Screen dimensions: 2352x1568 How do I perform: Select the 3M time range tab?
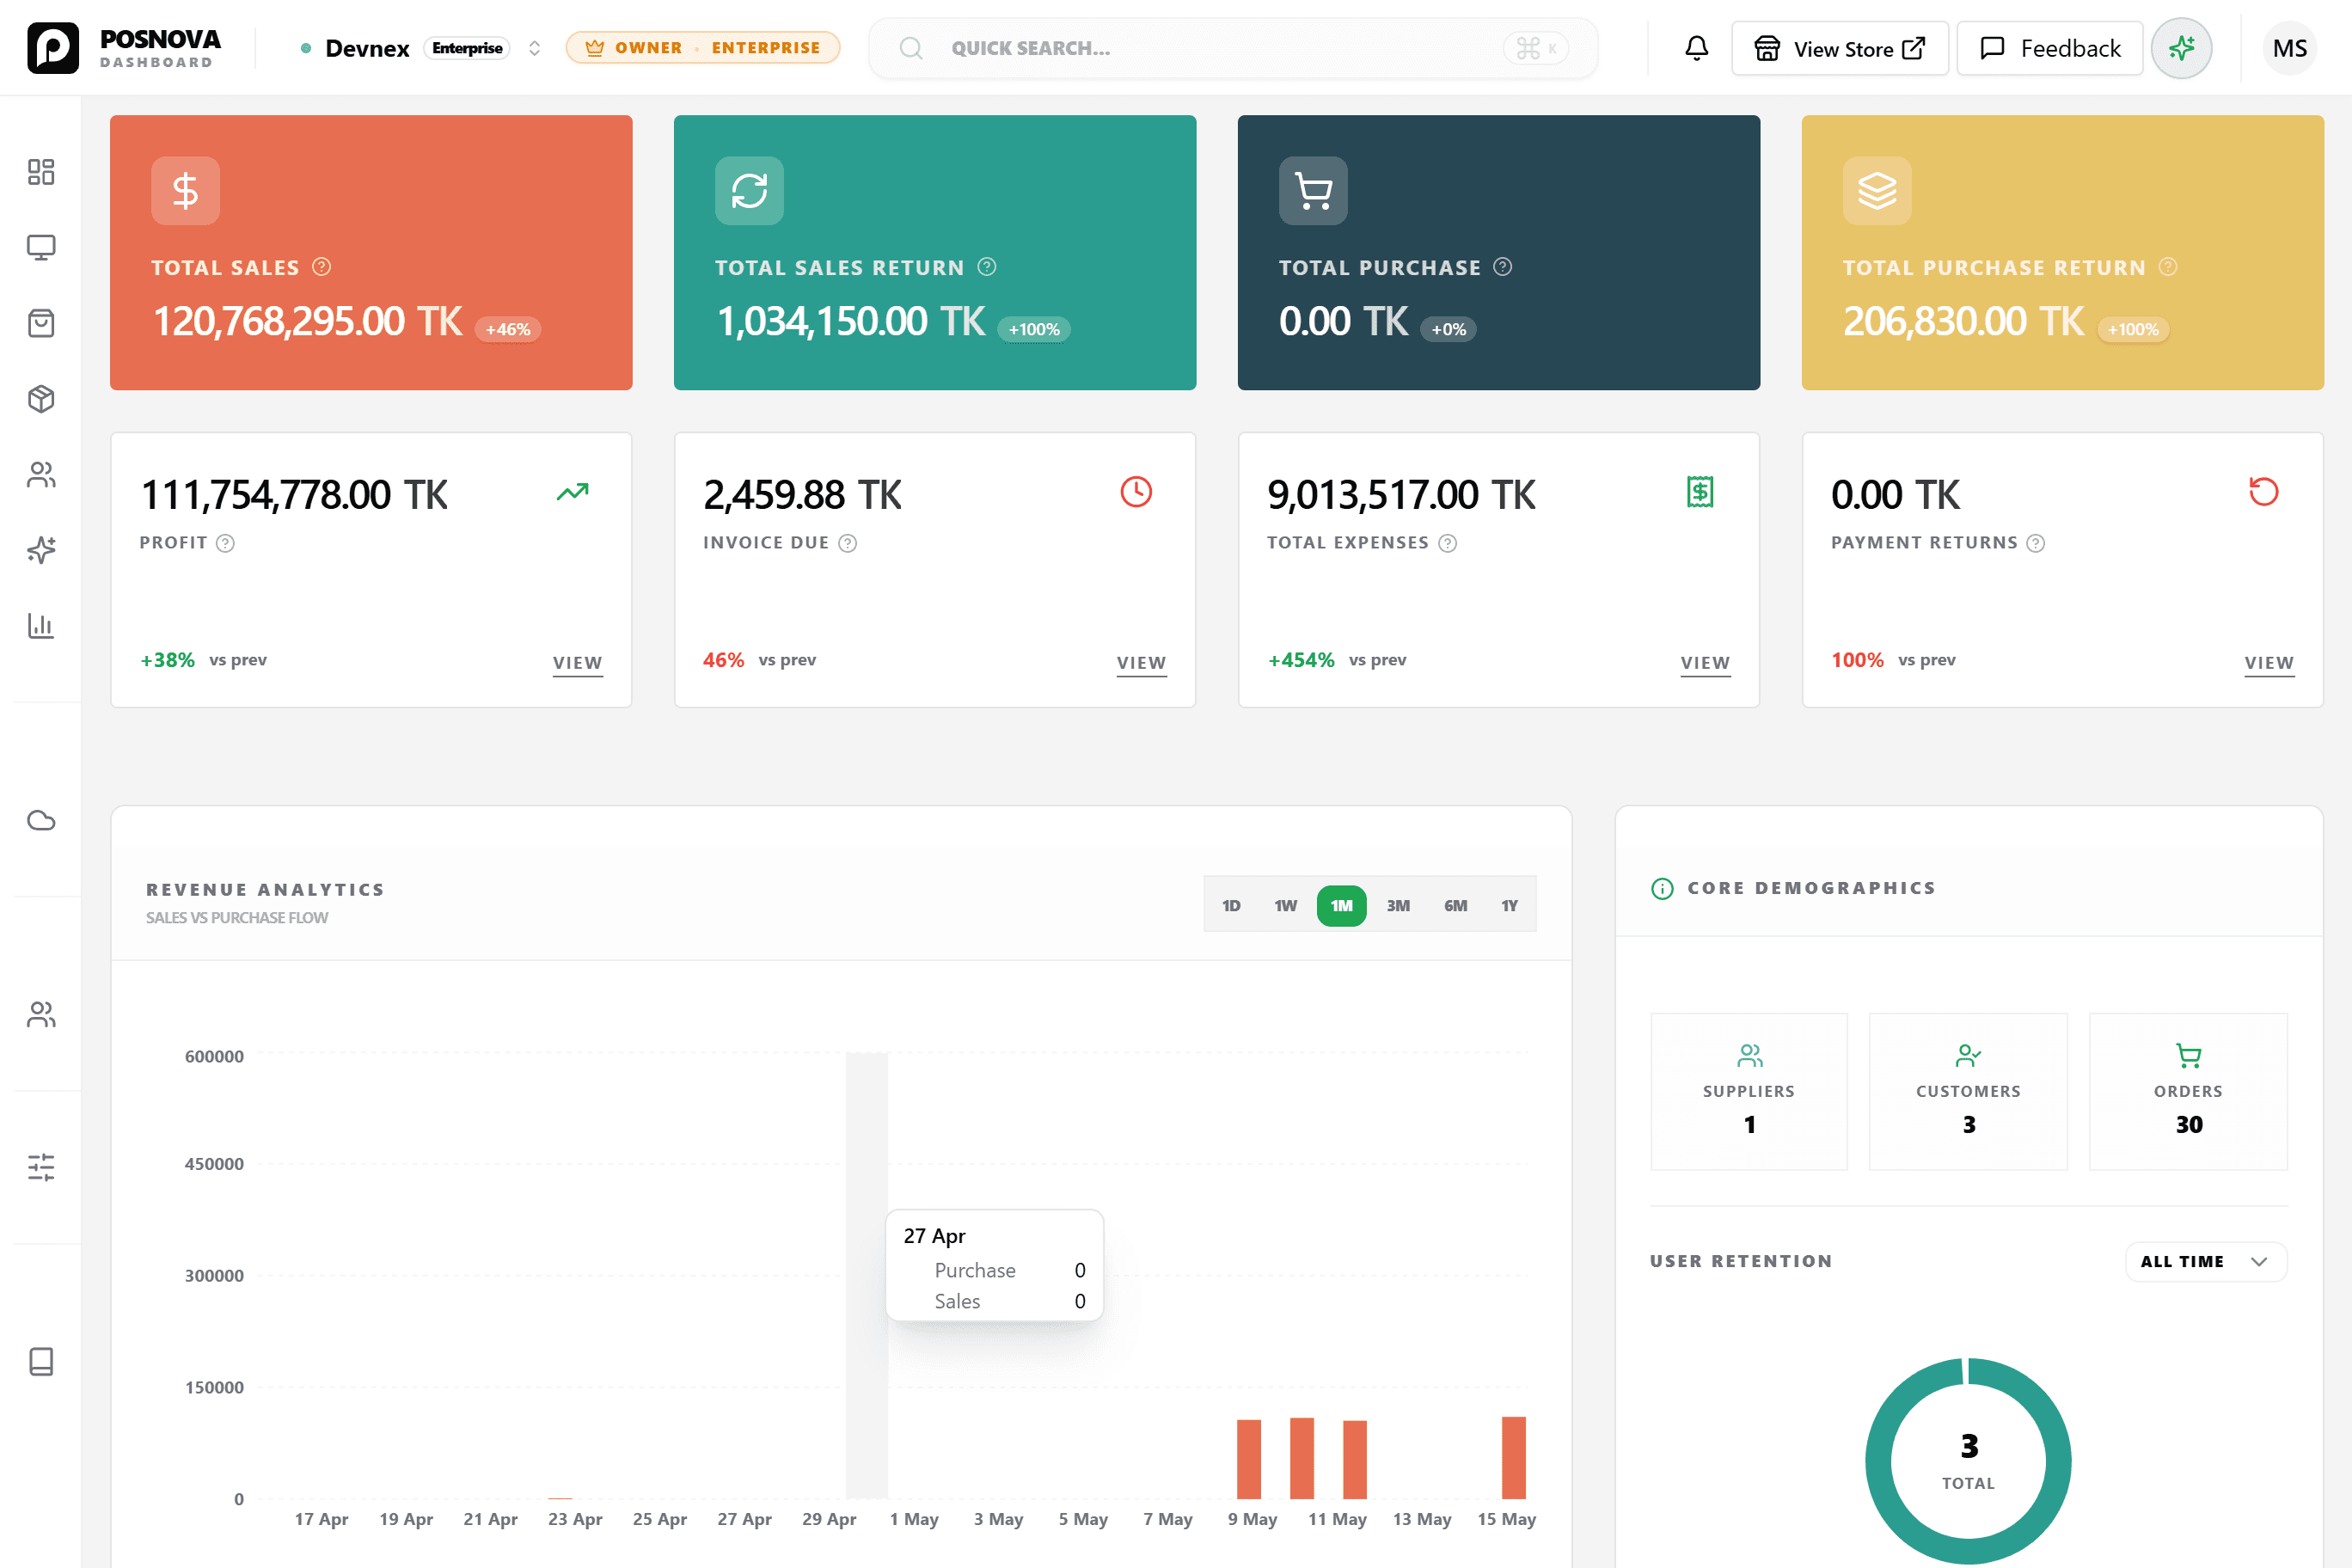[x=1398, y=905]
